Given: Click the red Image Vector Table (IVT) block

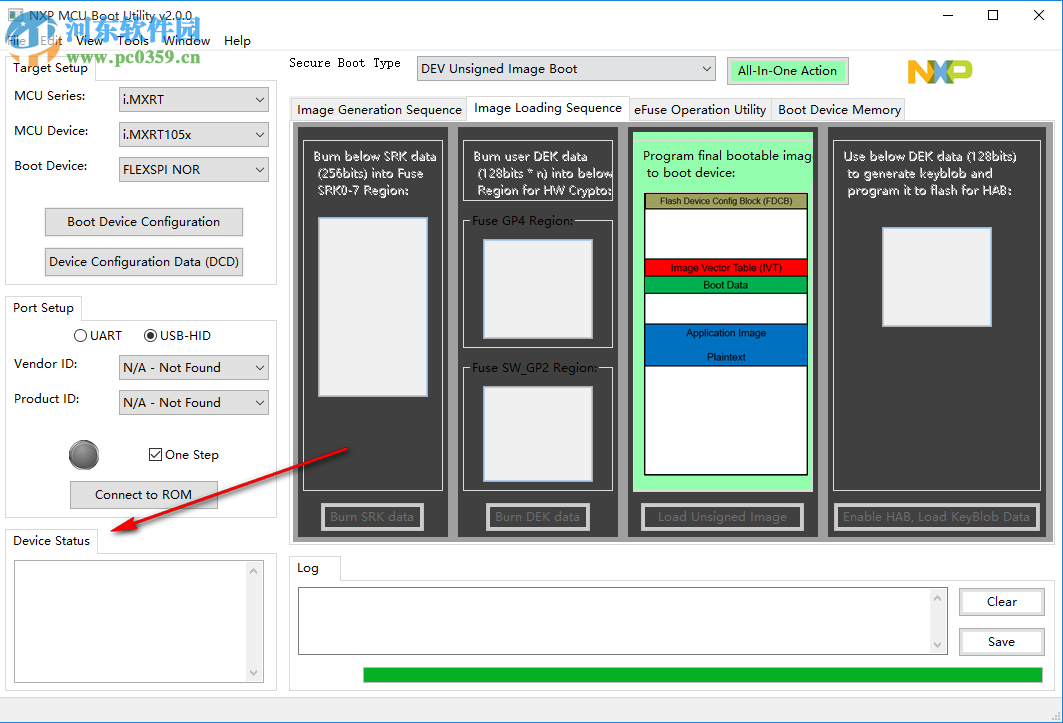Looking at the screenshot, I should 725,267.
